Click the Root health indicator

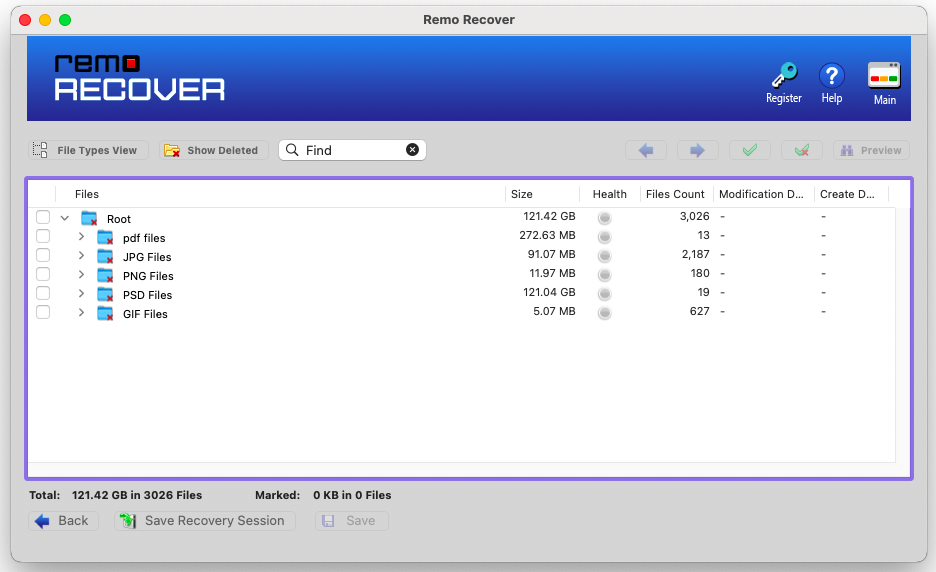tap(605, 218)
